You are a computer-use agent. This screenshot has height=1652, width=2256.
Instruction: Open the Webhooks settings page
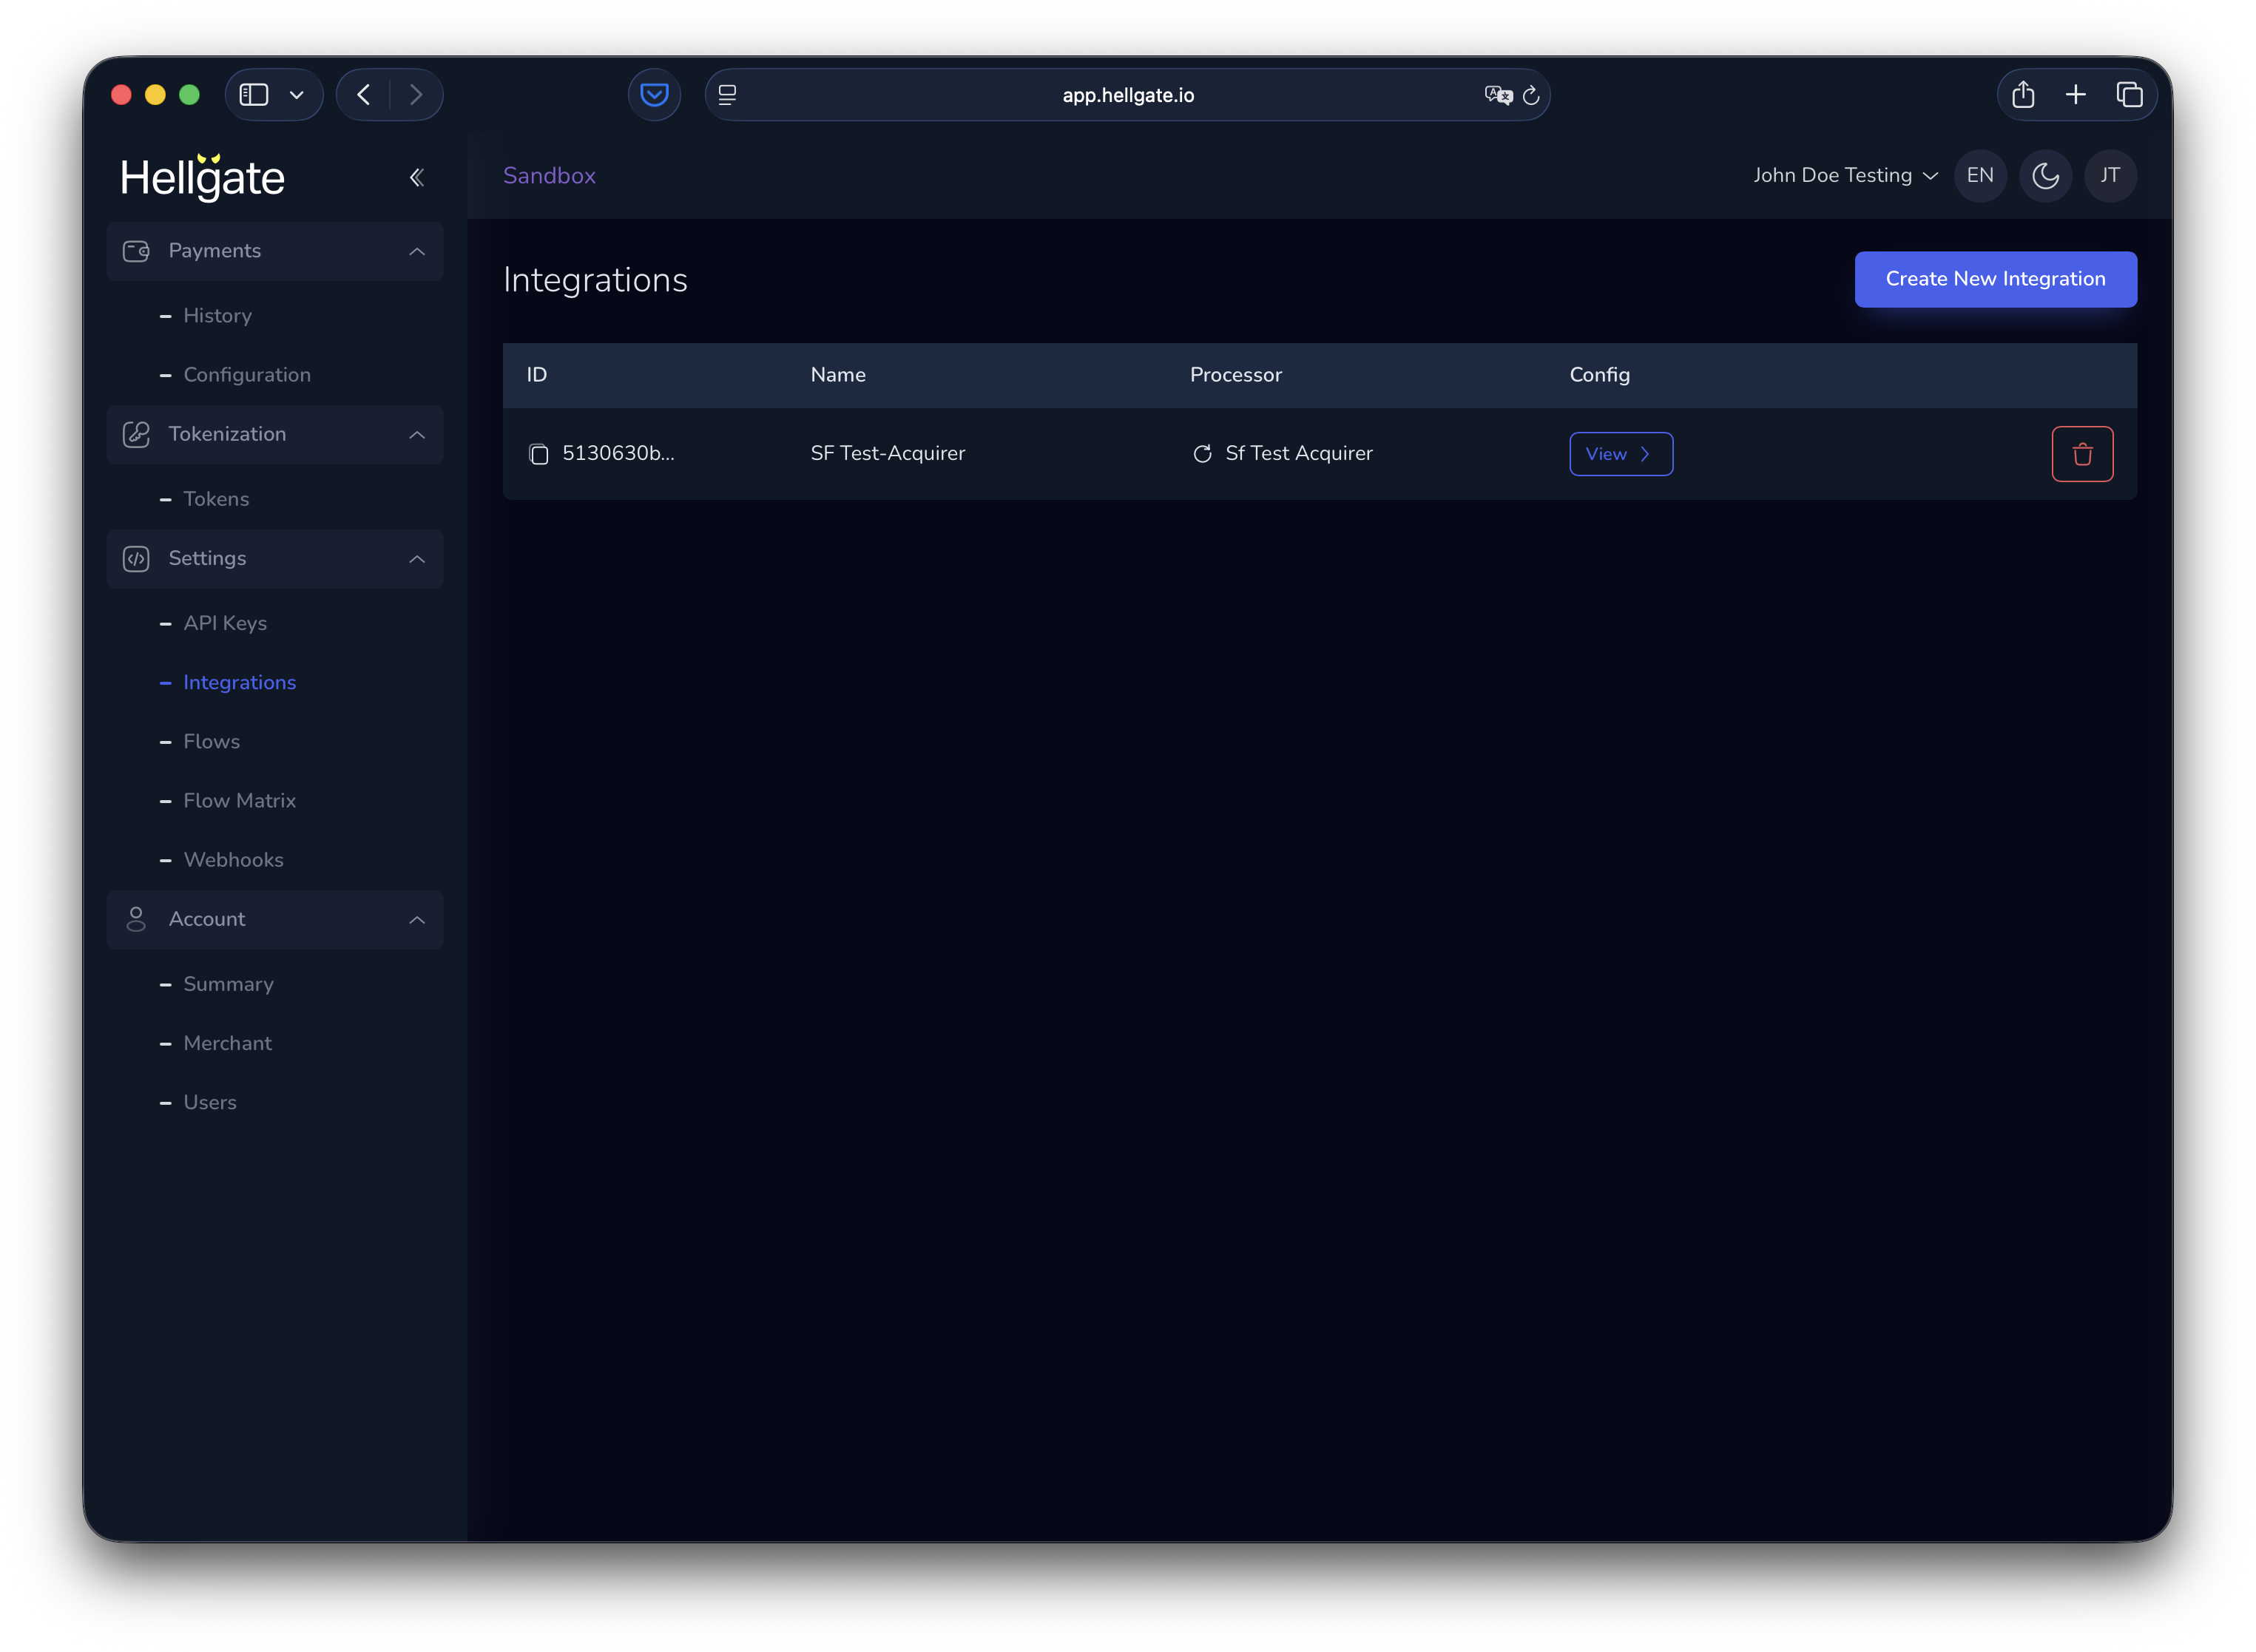coord(233,859)
